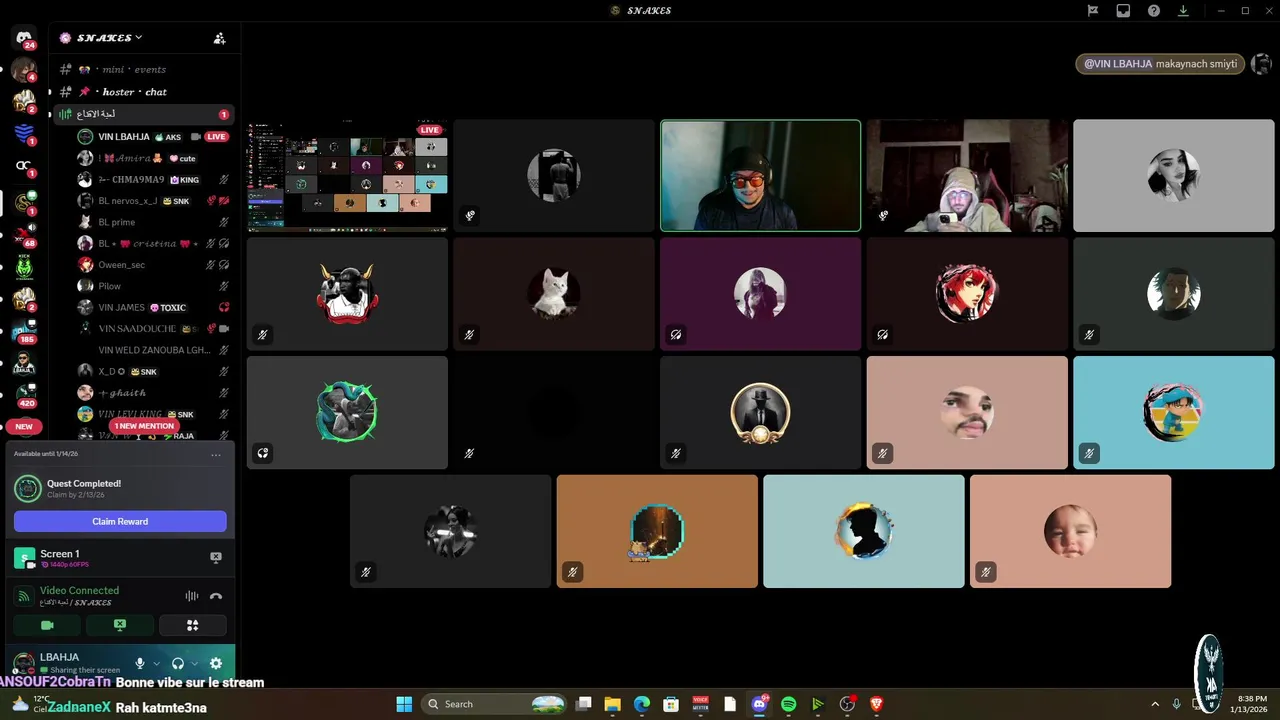Open server icon with 420 badge
Screen dimensions: 1280x720
[24, 395]
